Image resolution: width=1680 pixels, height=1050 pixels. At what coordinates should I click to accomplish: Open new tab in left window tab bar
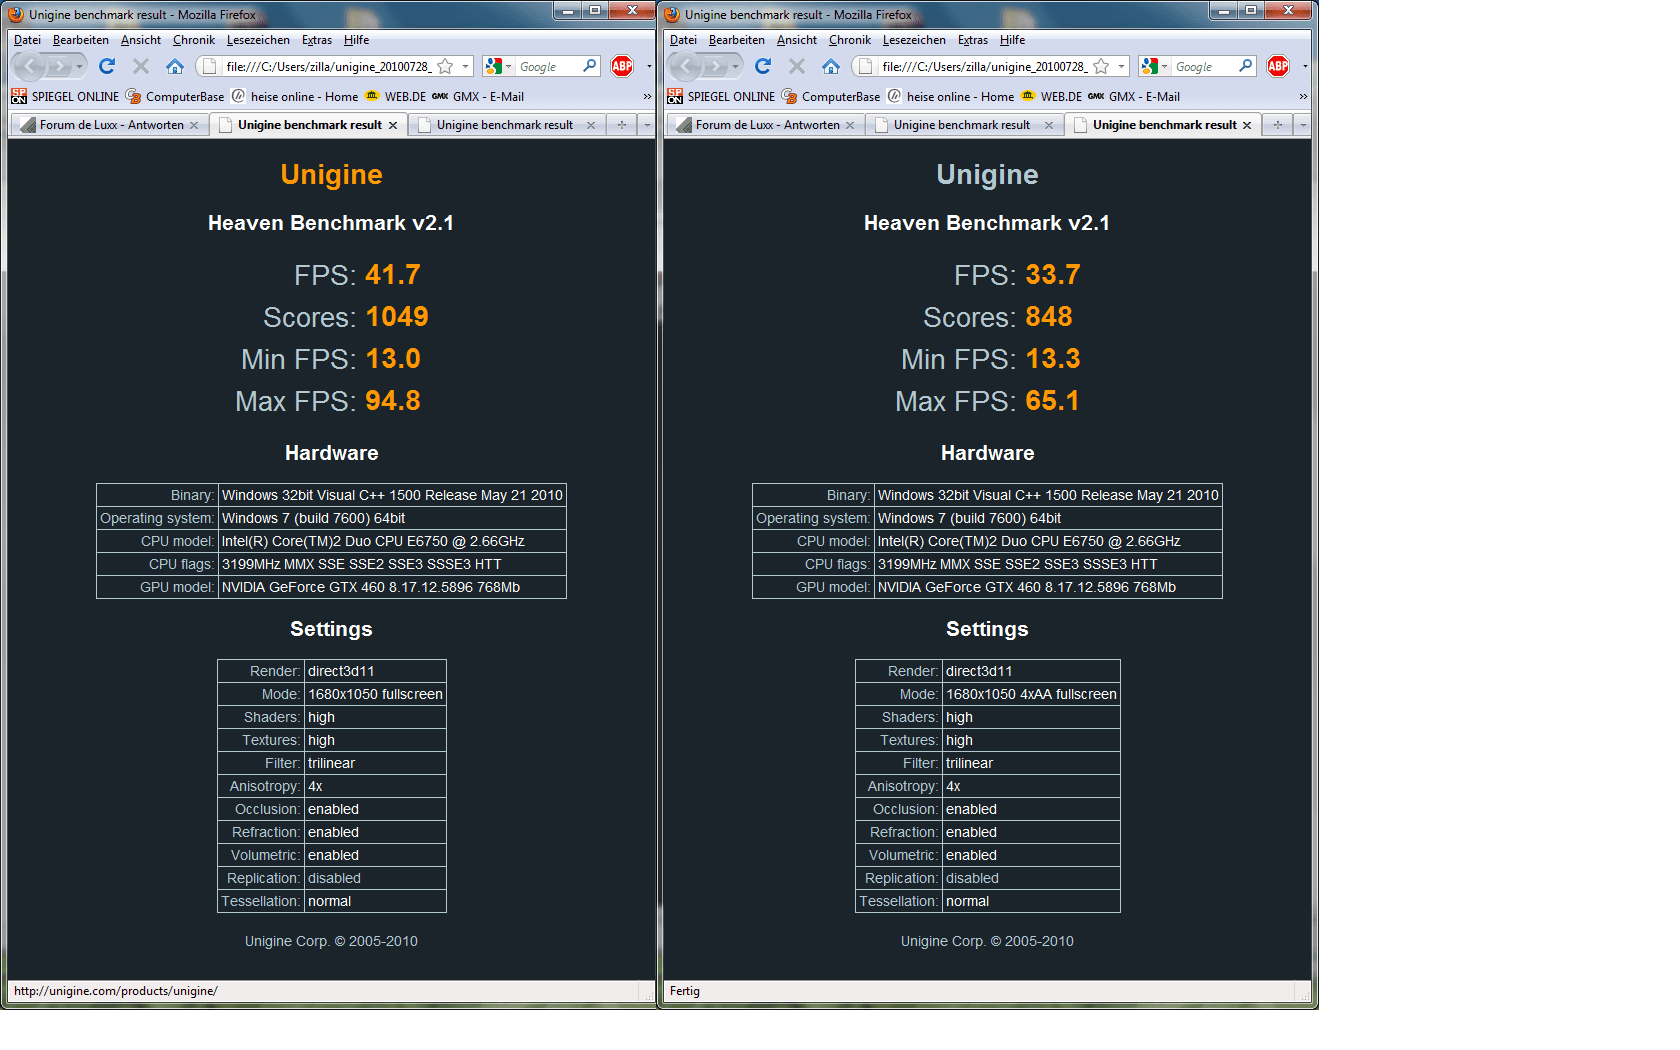click(622, 125)
